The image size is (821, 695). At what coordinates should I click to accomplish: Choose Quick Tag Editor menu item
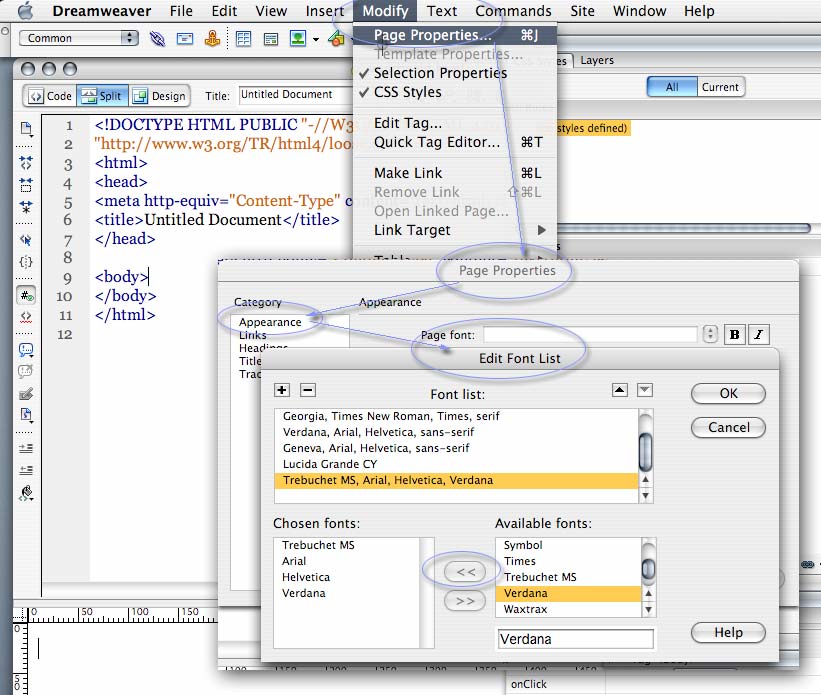454,142
